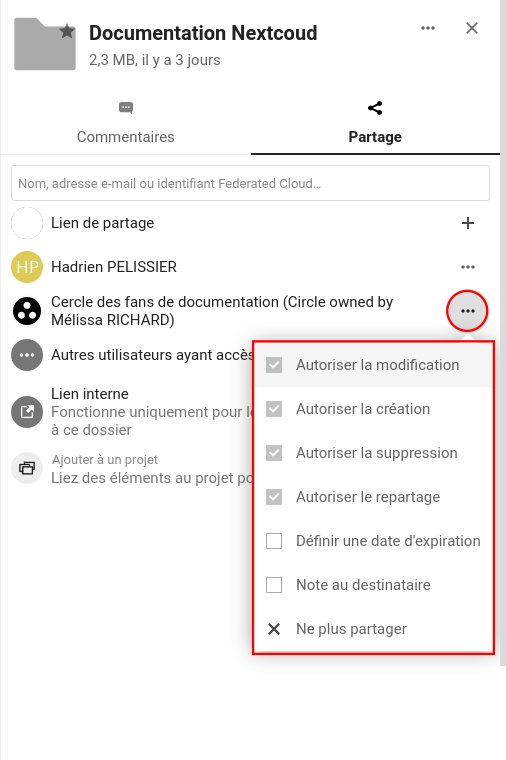Click the starred folder icon for Documentation Nextcoud

tap(45, 44)
